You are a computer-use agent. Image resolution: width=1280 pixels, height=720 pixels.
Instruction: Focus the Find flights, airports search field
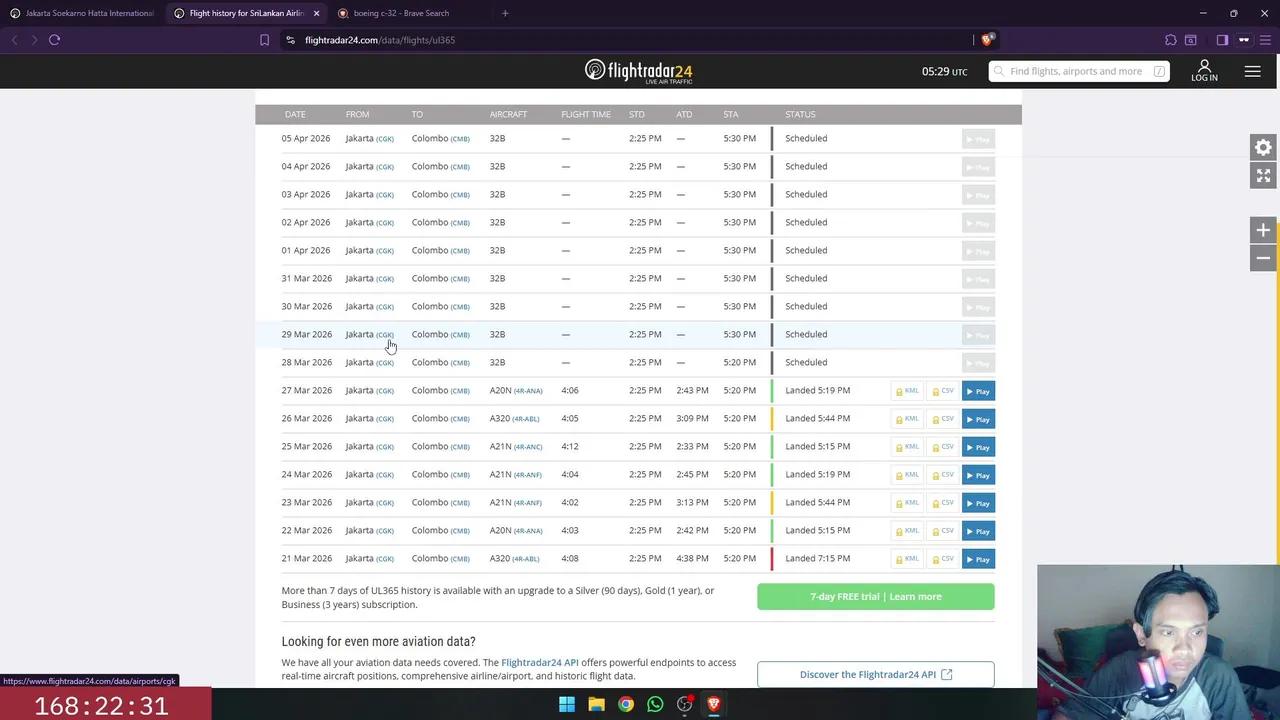tap(1078, 71)
